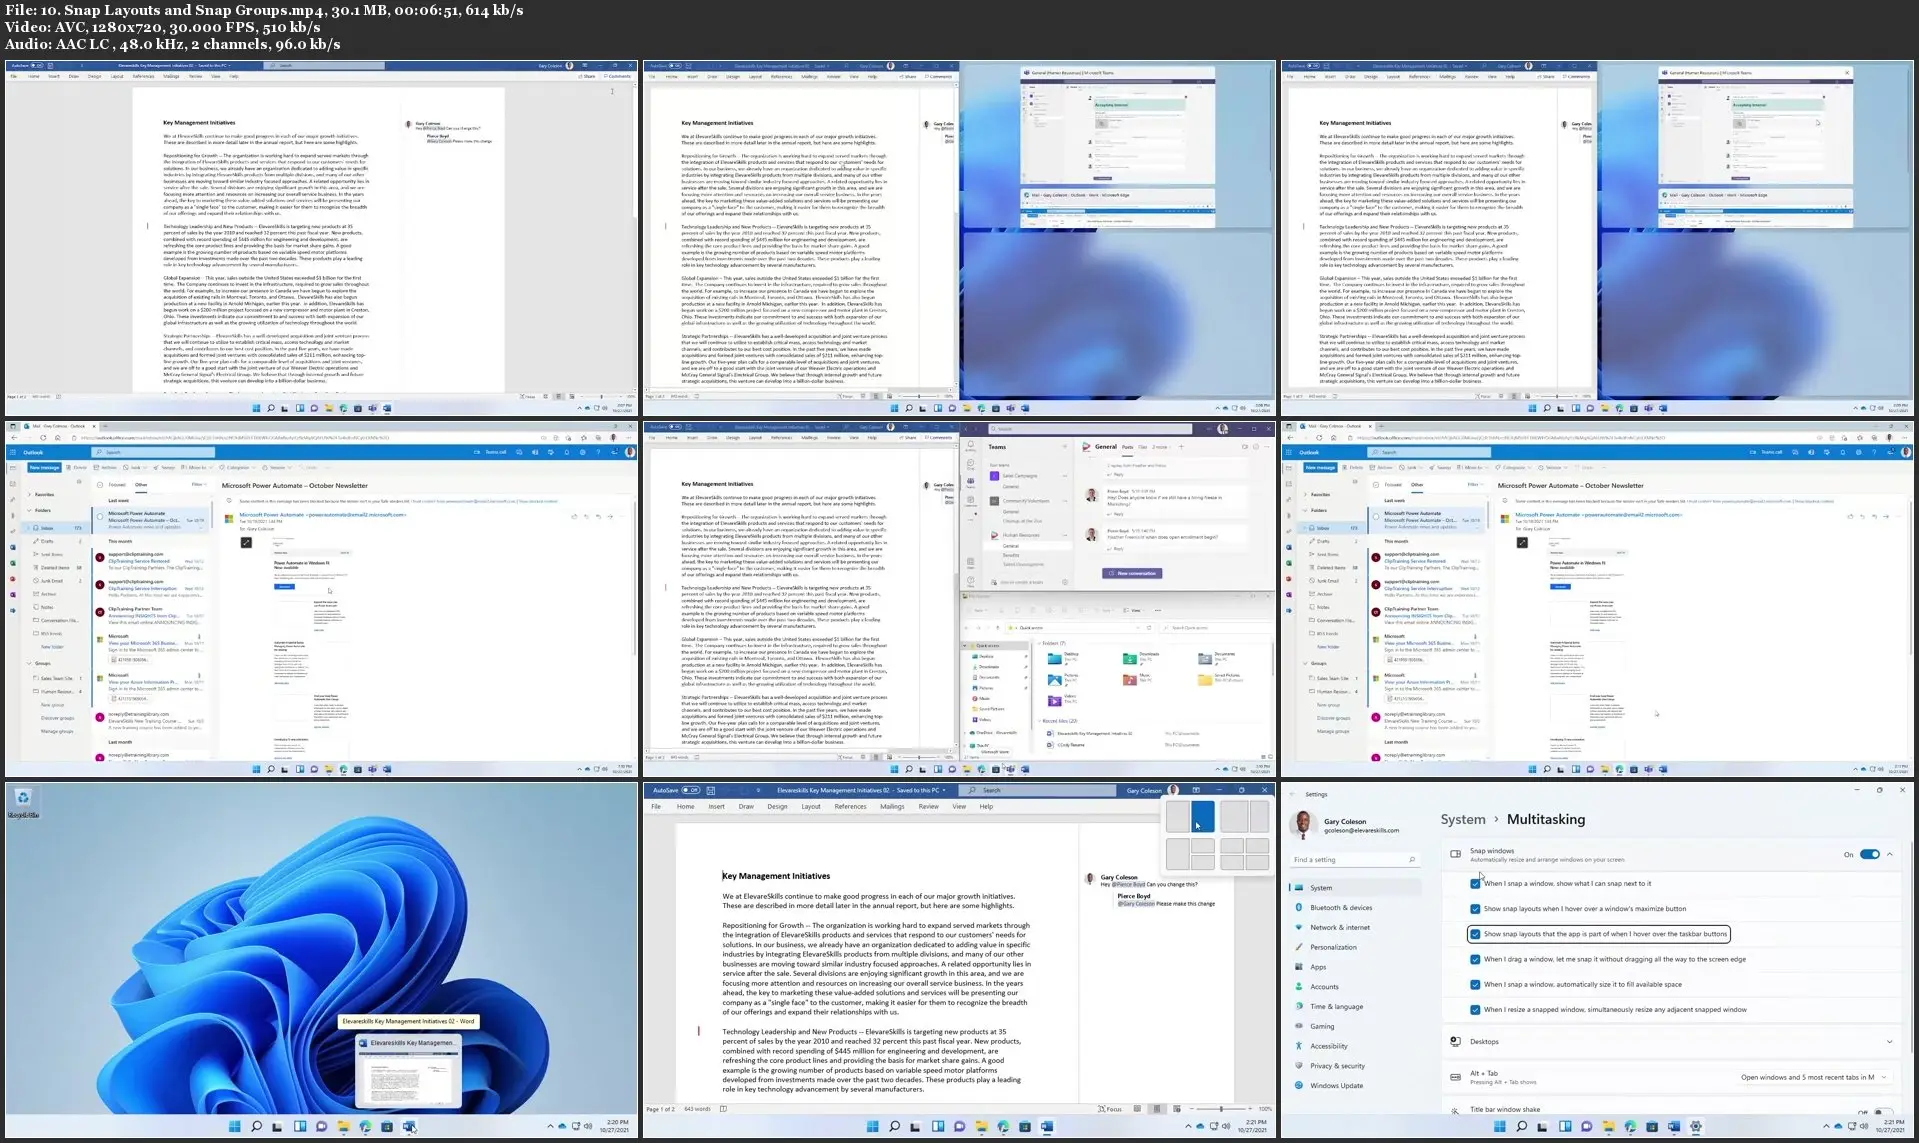
Task: Adjust the Word zoom slider handle
Action: tap(1221, 1109)
